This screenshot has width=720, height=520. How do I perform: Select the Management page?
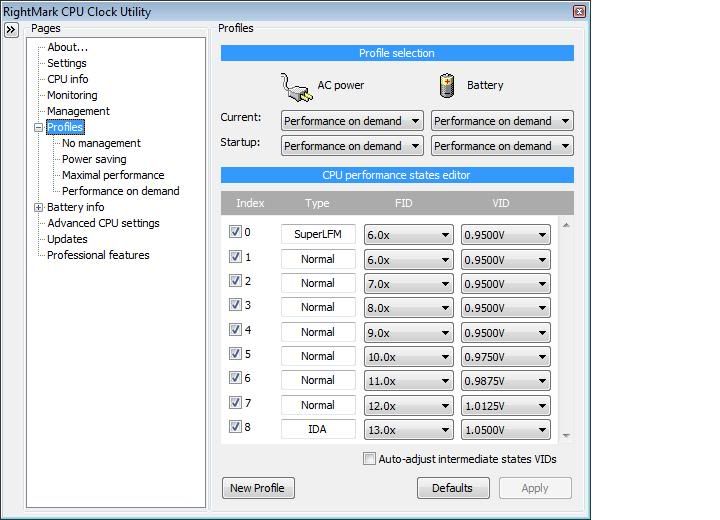point(78,111)
